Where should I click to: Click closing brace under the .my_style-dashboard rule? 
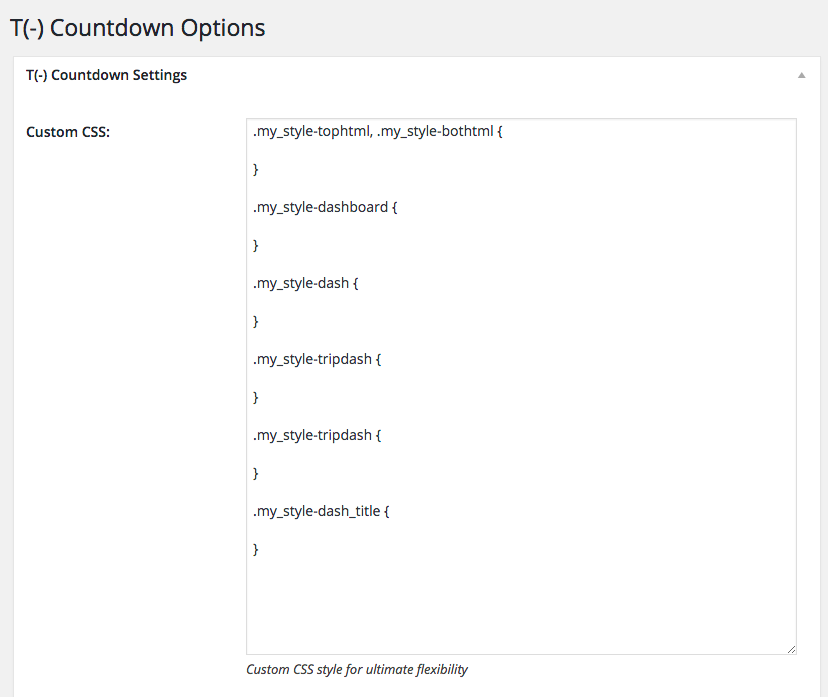click(x=257, y=246)
